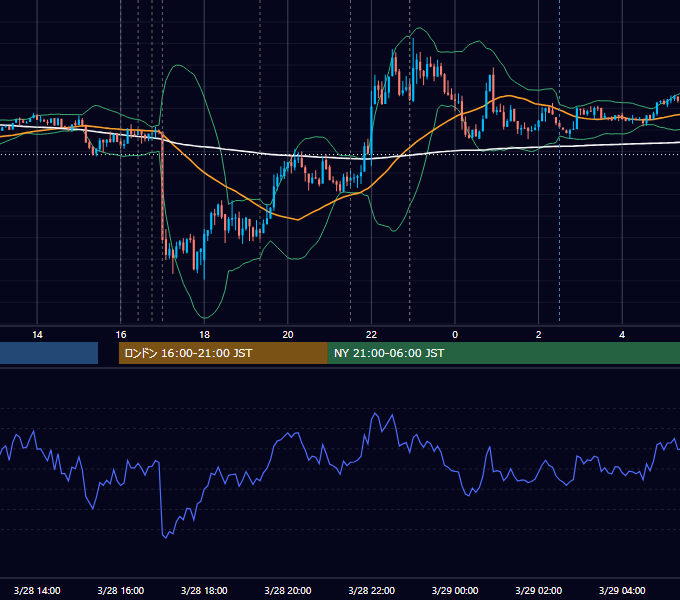Click the 3/29 00:00 time axis label

click(455, 590)
